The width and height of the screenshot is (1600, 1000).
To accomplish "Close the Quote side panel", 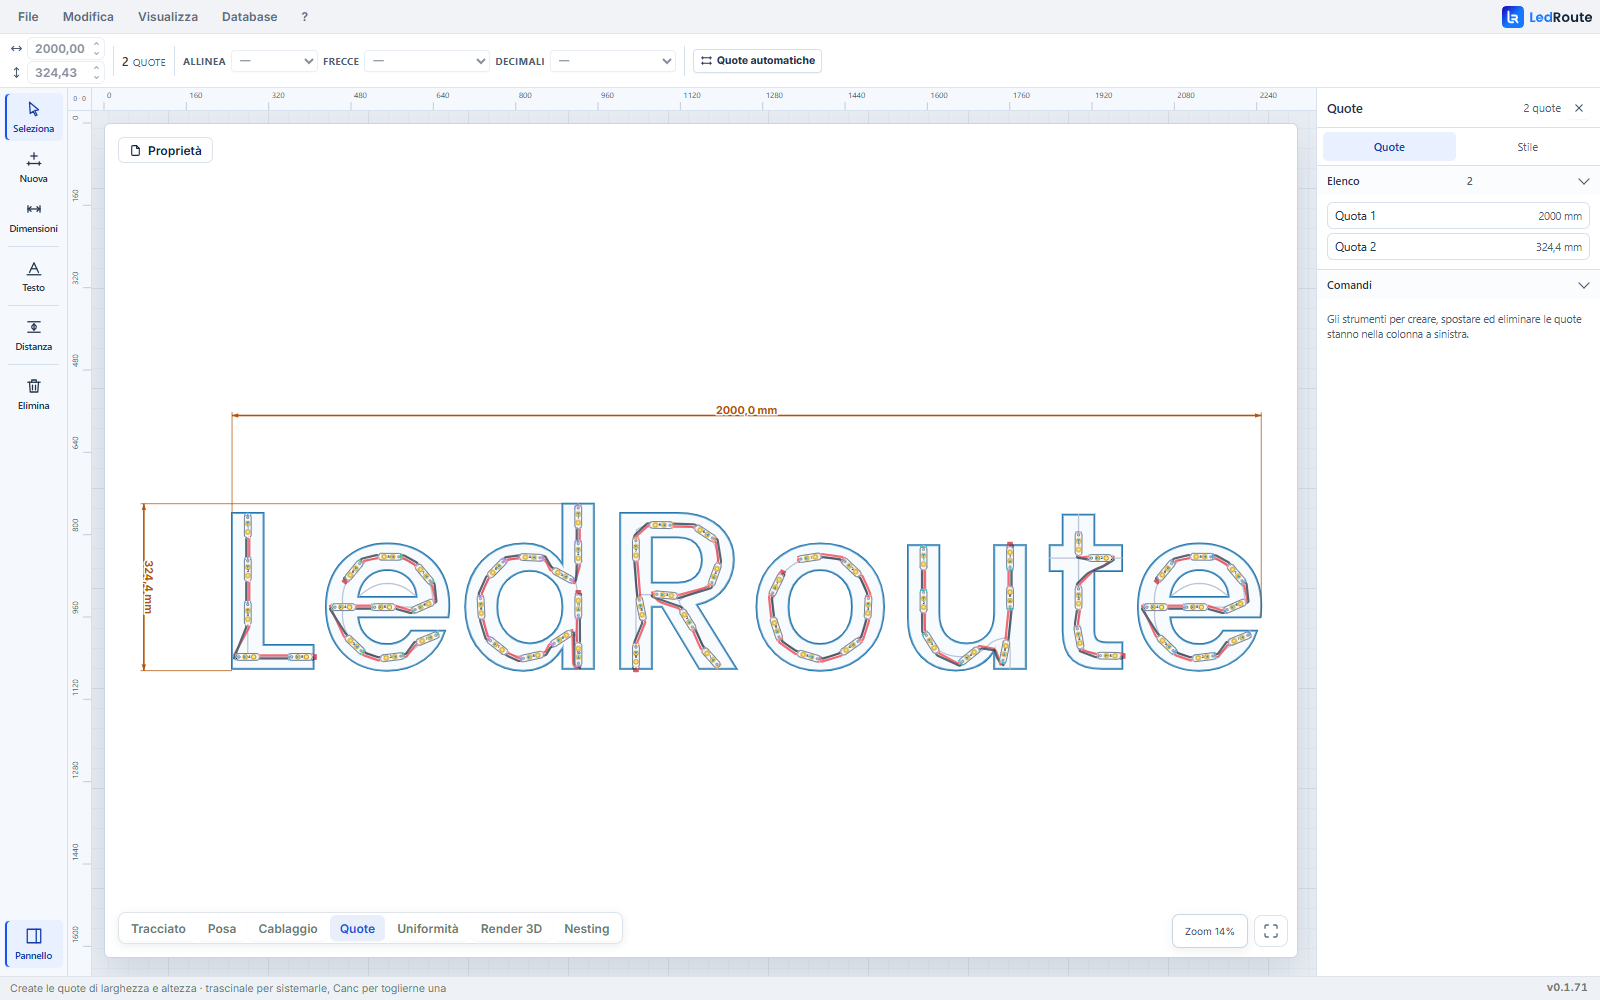I will pyautogui.click(x=1579, y=108).
